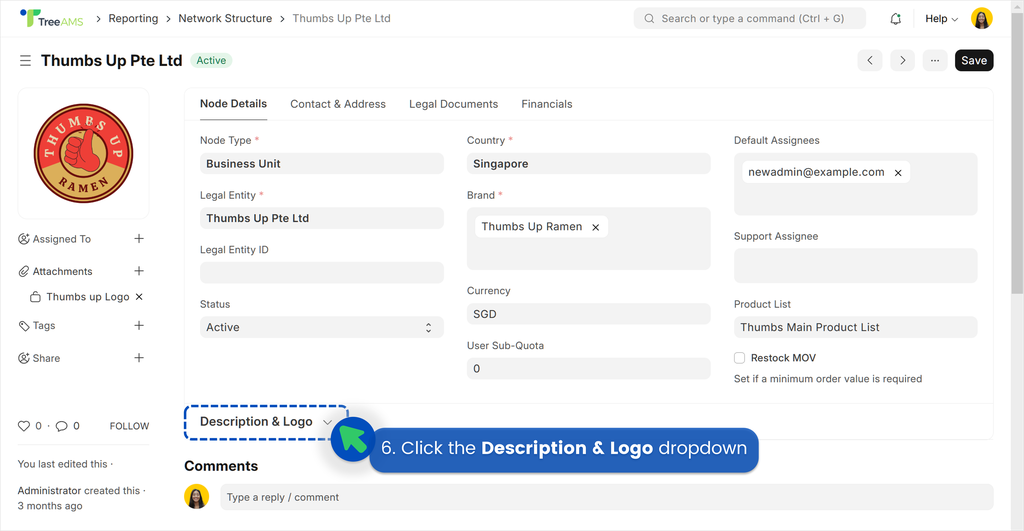
Task: Click the Active status badge
Action: (211, 60)
